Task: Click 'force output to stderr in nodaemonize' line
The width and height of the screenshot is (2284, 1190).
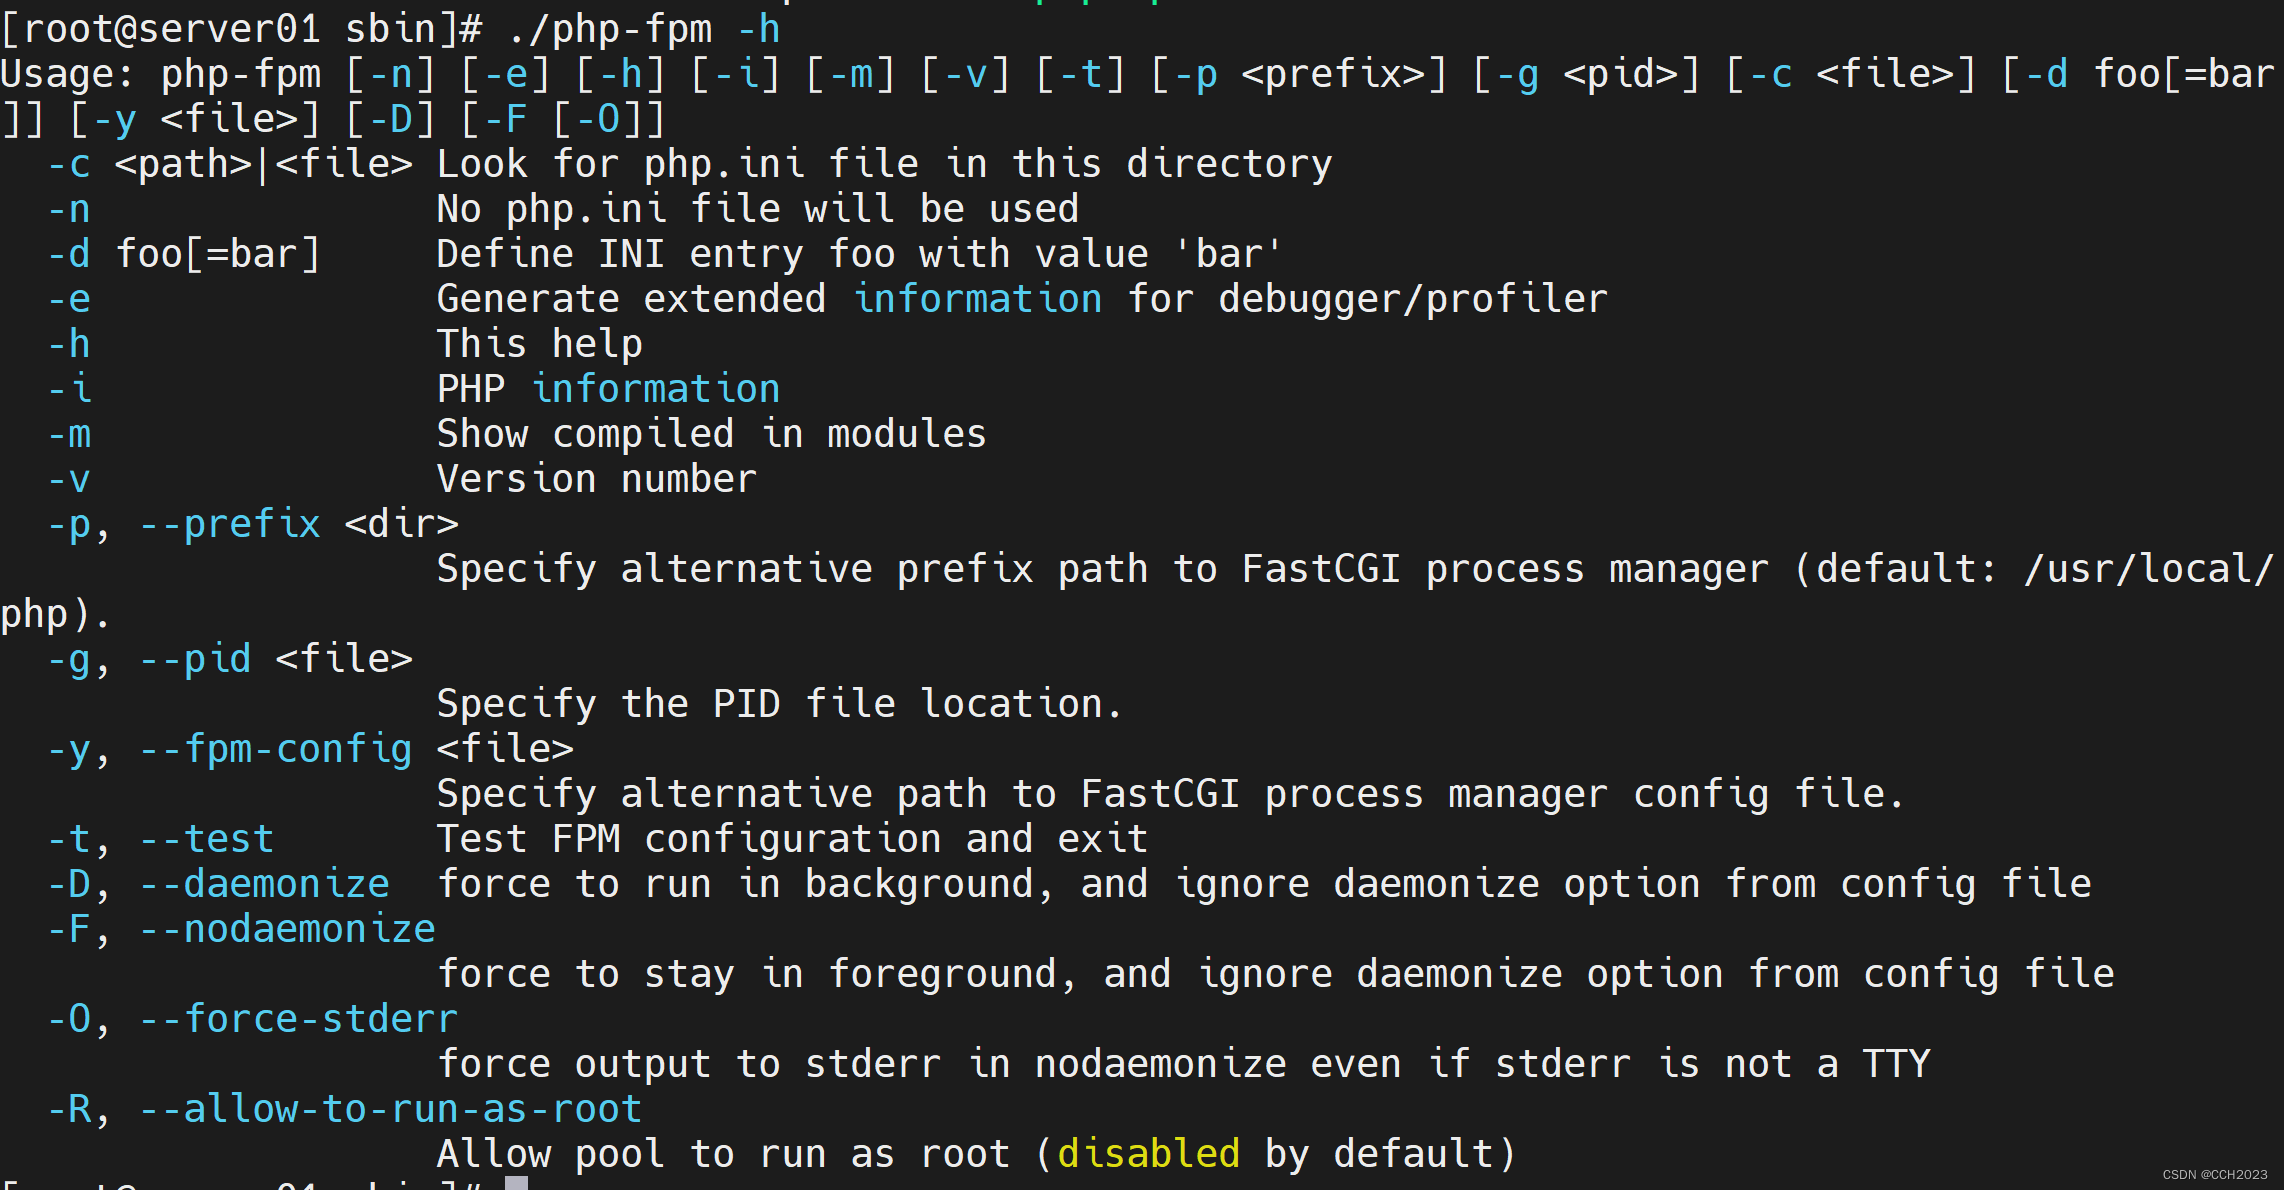Action: (1184, 1064)
